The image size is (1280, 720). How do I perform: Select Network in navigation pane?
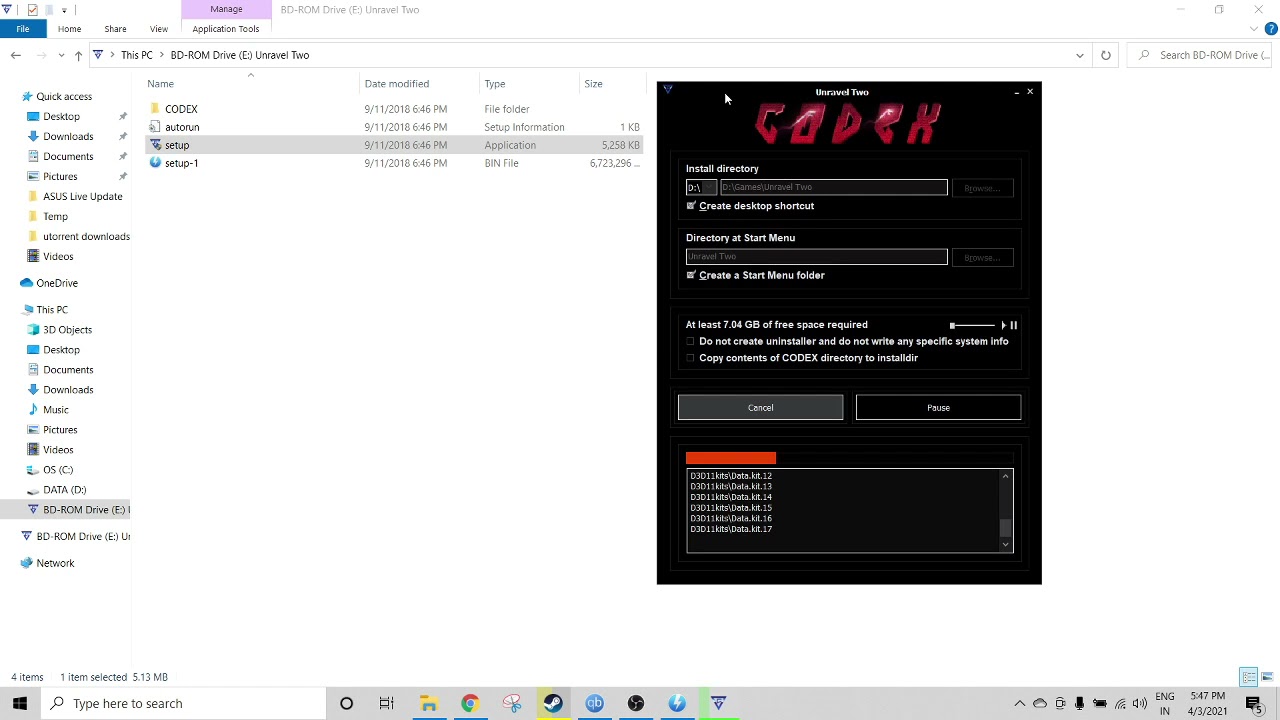pos(55,563)
